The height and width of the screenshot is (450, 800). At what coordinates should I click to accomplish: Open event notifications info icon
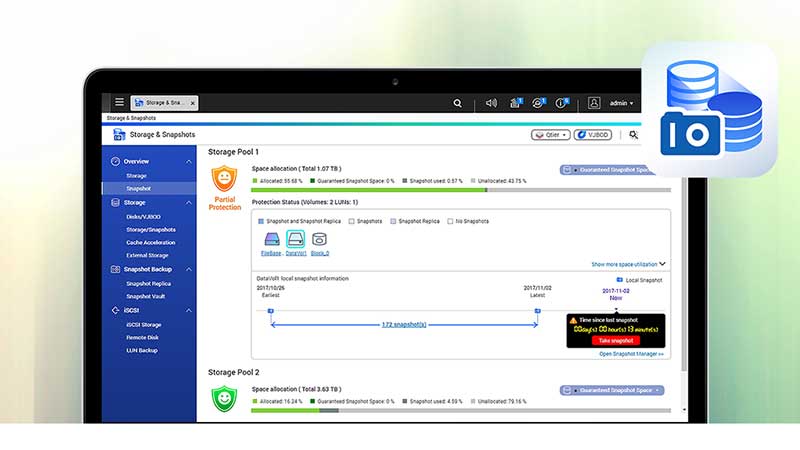[561, 103]
